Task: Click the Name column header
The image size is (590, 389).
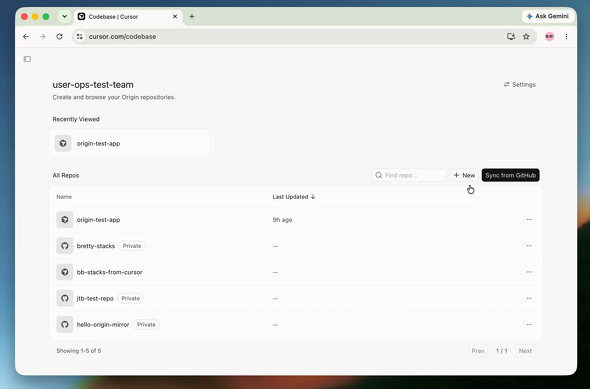Action: tap(64, 197)
